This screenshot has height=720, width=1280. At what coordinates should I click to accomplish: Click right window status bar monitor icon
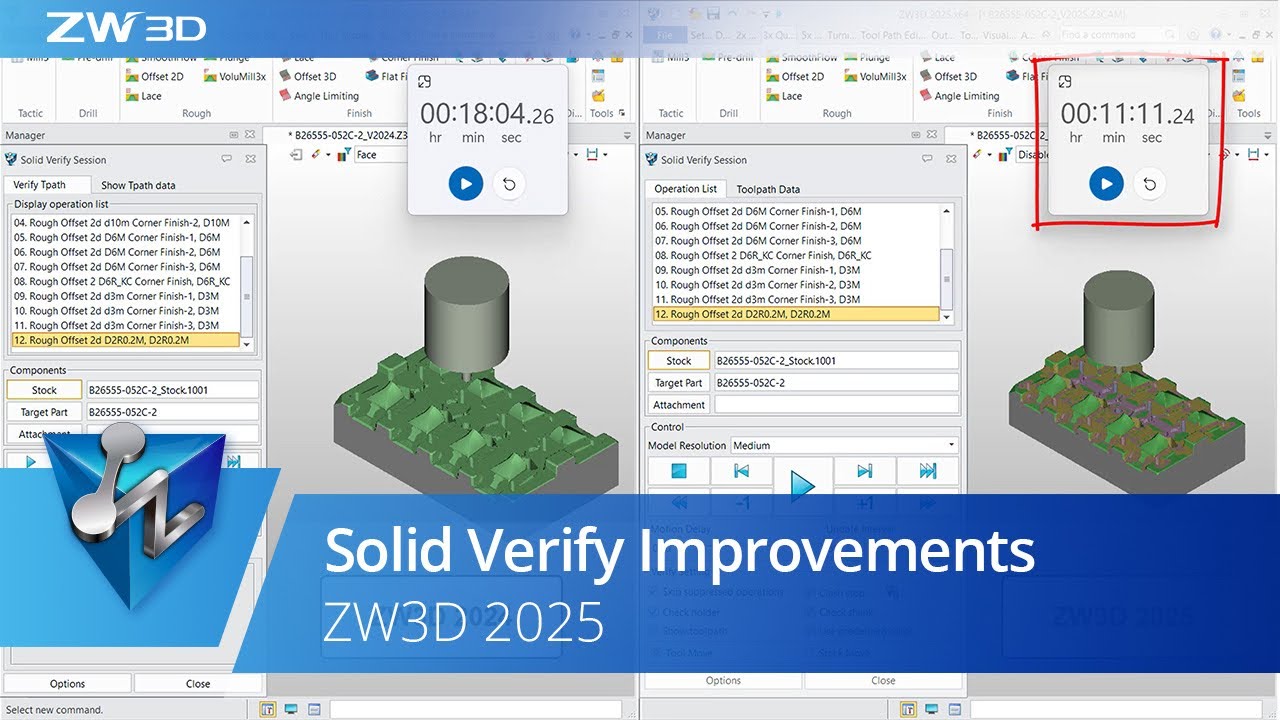point(931,709)
